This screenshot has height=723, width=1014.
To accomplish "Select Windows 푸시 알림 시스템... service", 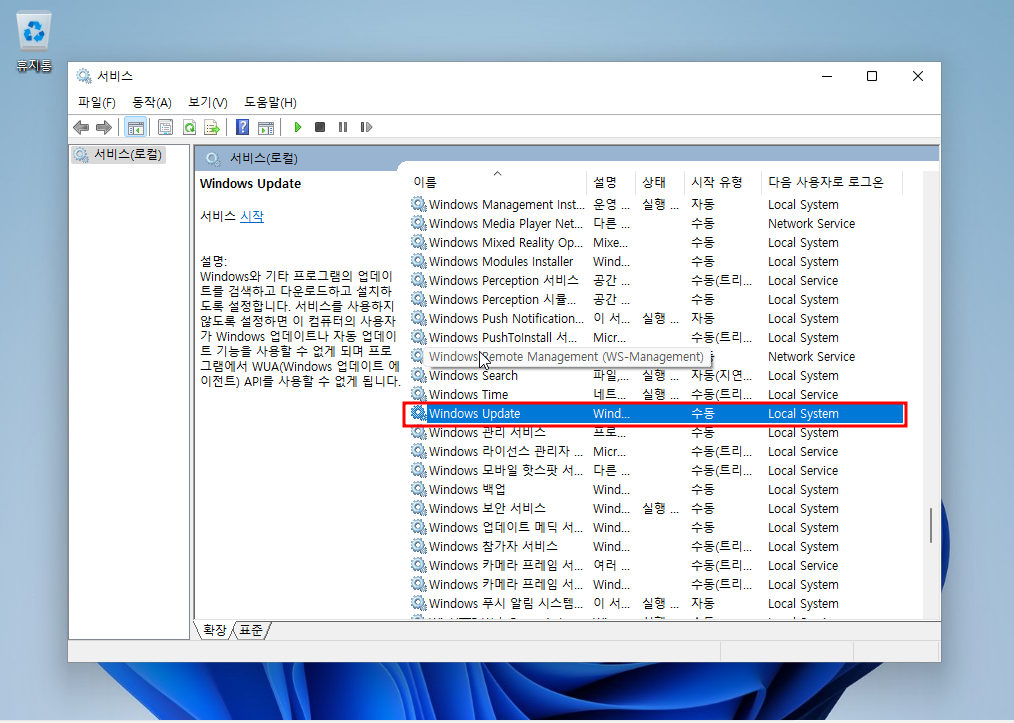I will (x=656, y=603).
